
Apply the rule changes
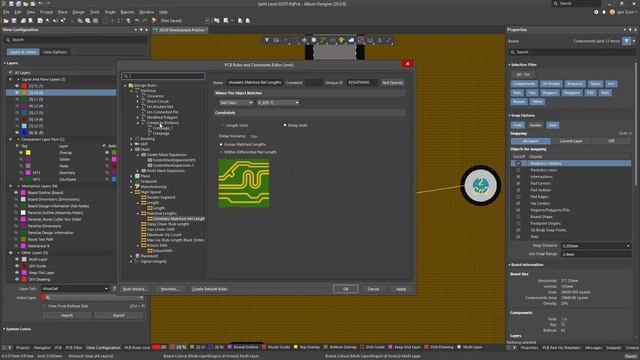point(401,289)
